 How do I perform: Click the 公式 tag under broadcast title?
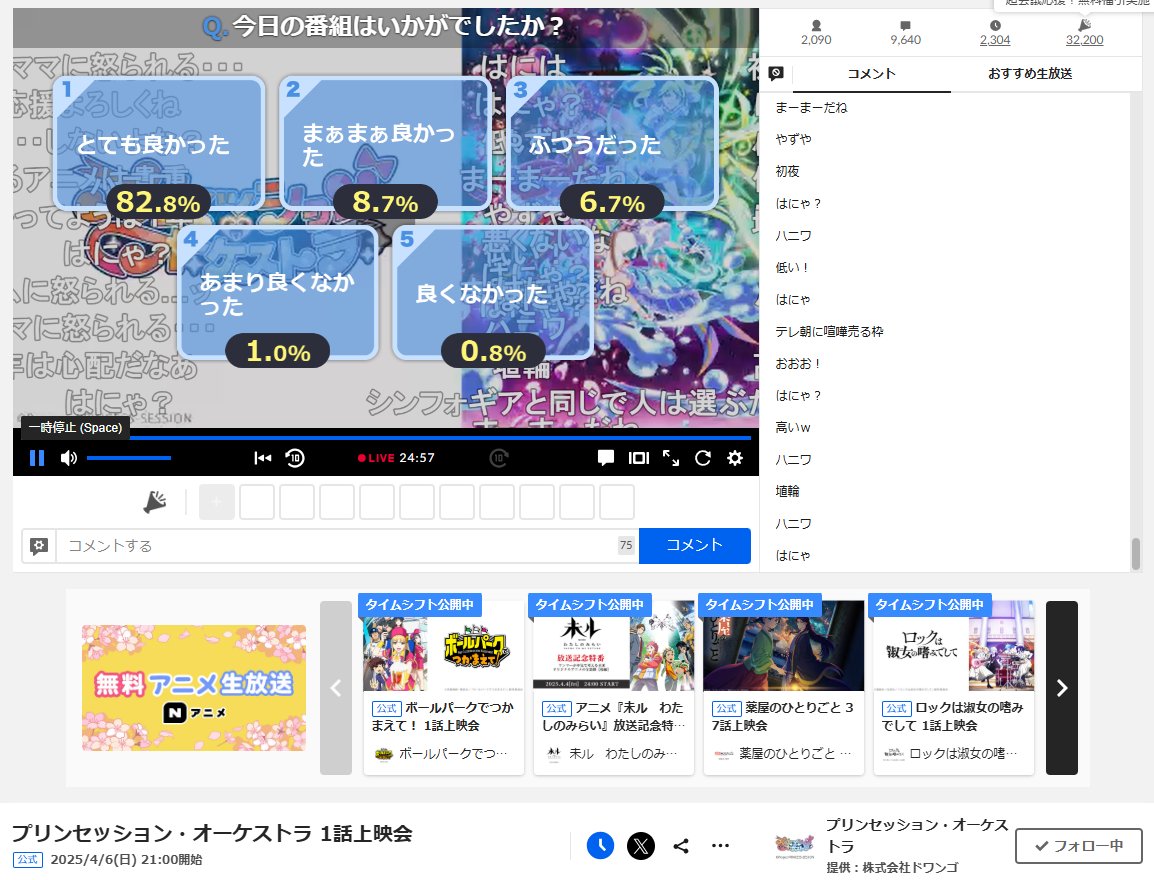click(x=28, y=859)
